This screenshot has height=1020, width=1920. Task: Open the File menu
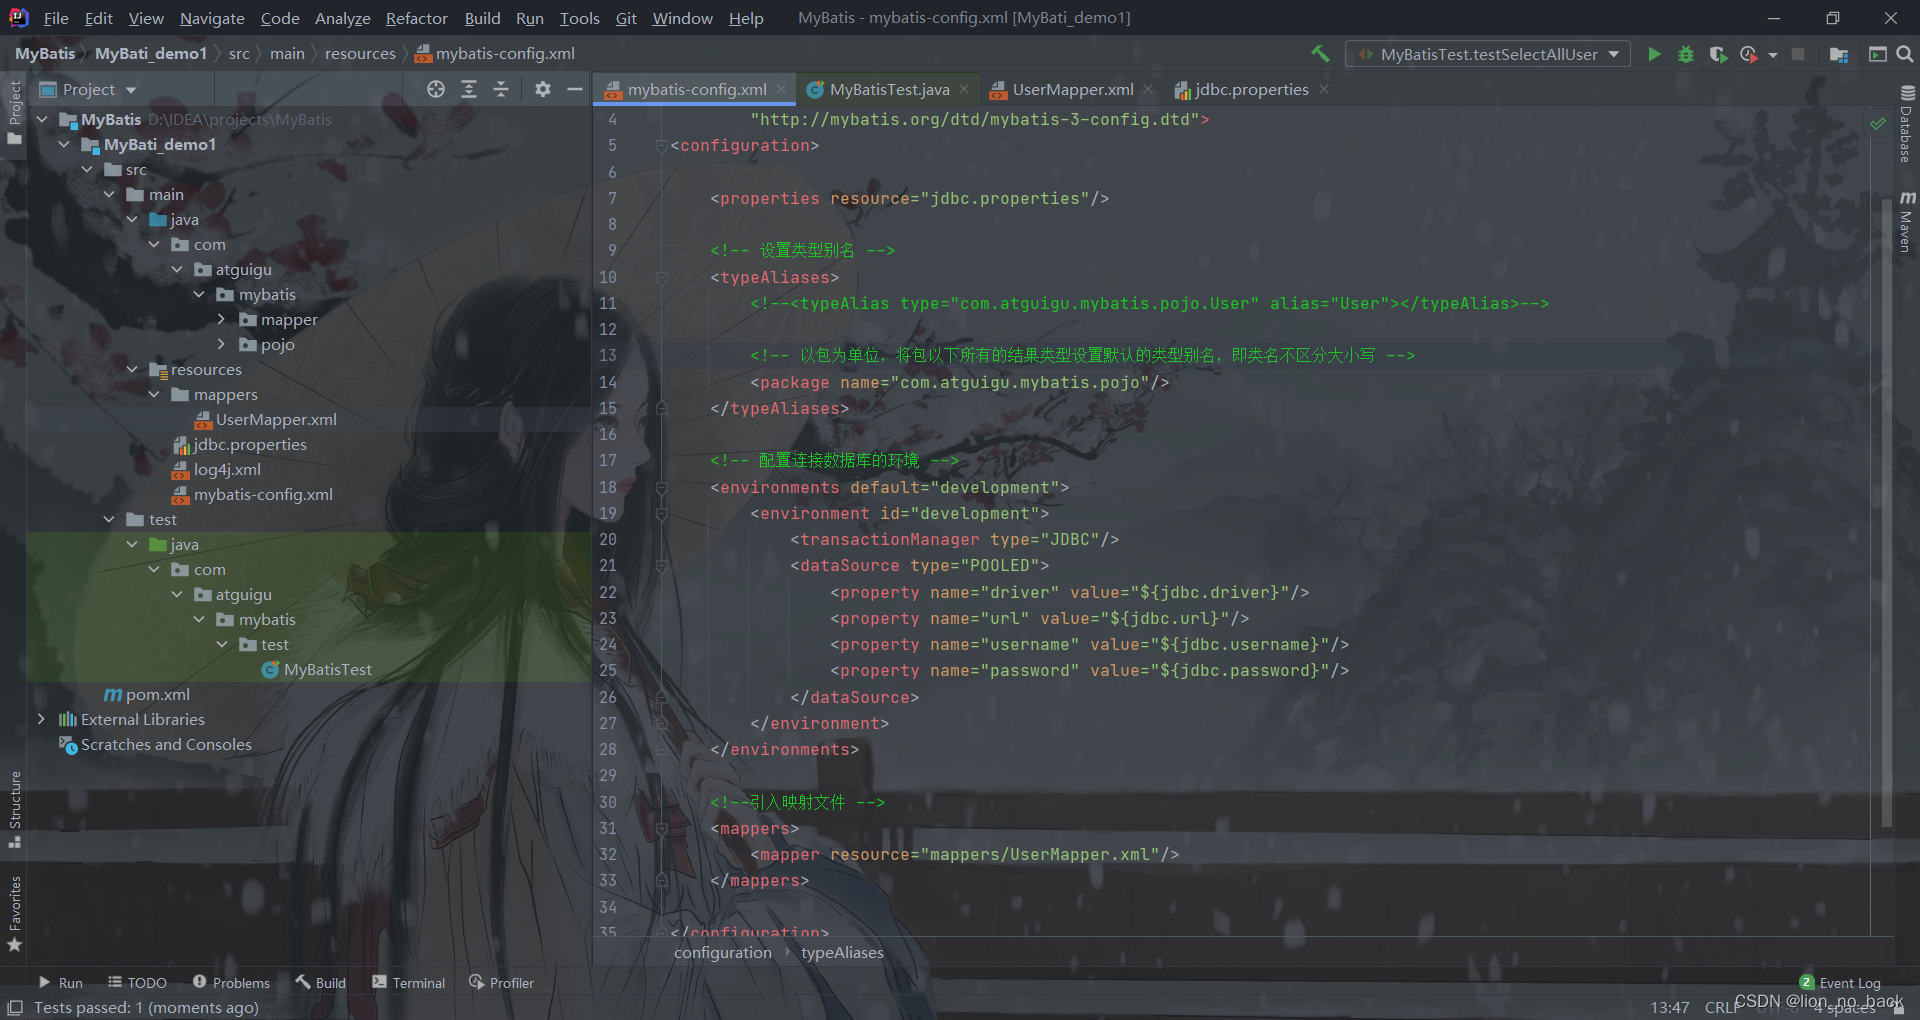tap(56, 18)
